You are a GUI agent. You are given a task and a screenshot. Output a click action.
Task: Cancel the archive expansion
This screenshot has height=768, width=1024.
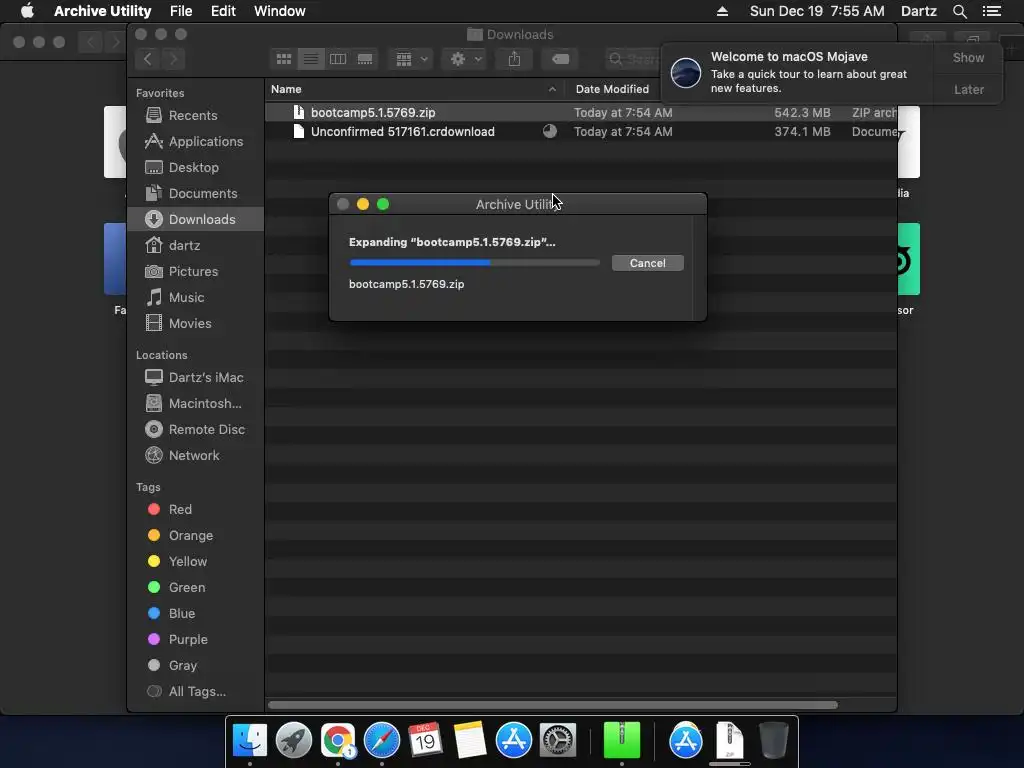(x=647, y=263)
